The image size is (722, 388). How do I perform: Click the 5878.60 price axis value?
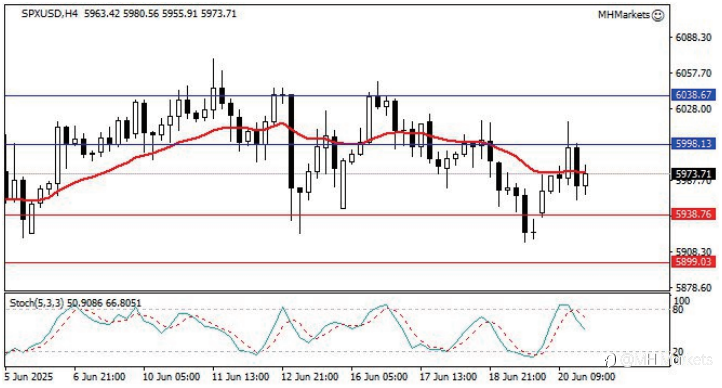[693, 288]
